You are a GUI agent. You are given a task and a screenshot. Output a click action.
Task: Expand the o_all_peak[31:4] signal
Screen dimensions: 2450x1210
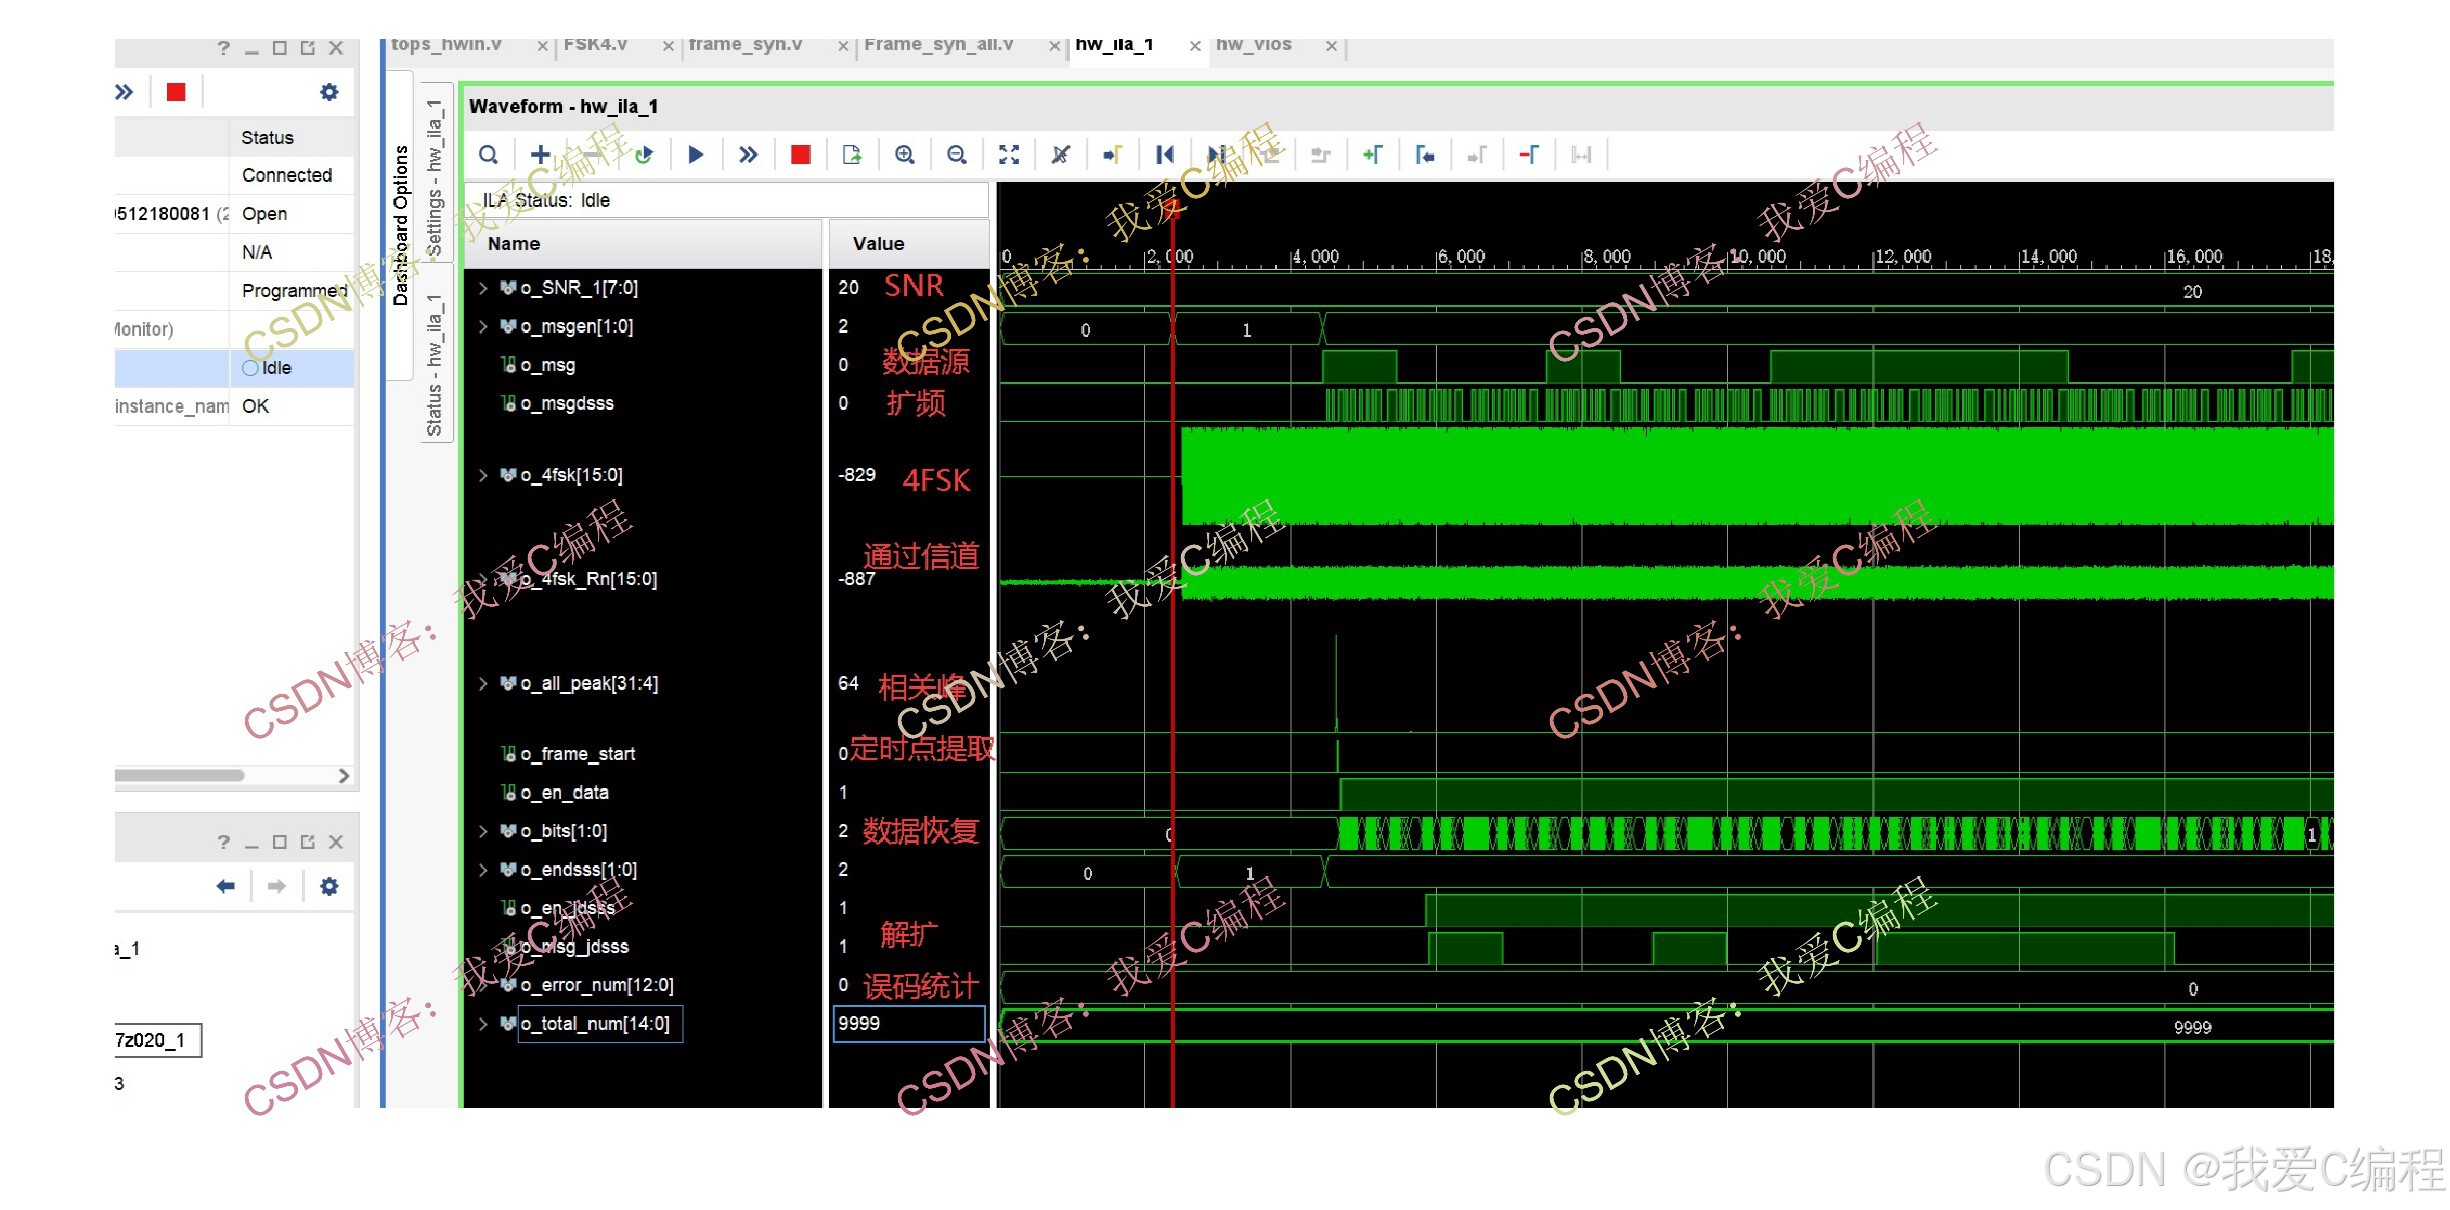tap(483, 684)
